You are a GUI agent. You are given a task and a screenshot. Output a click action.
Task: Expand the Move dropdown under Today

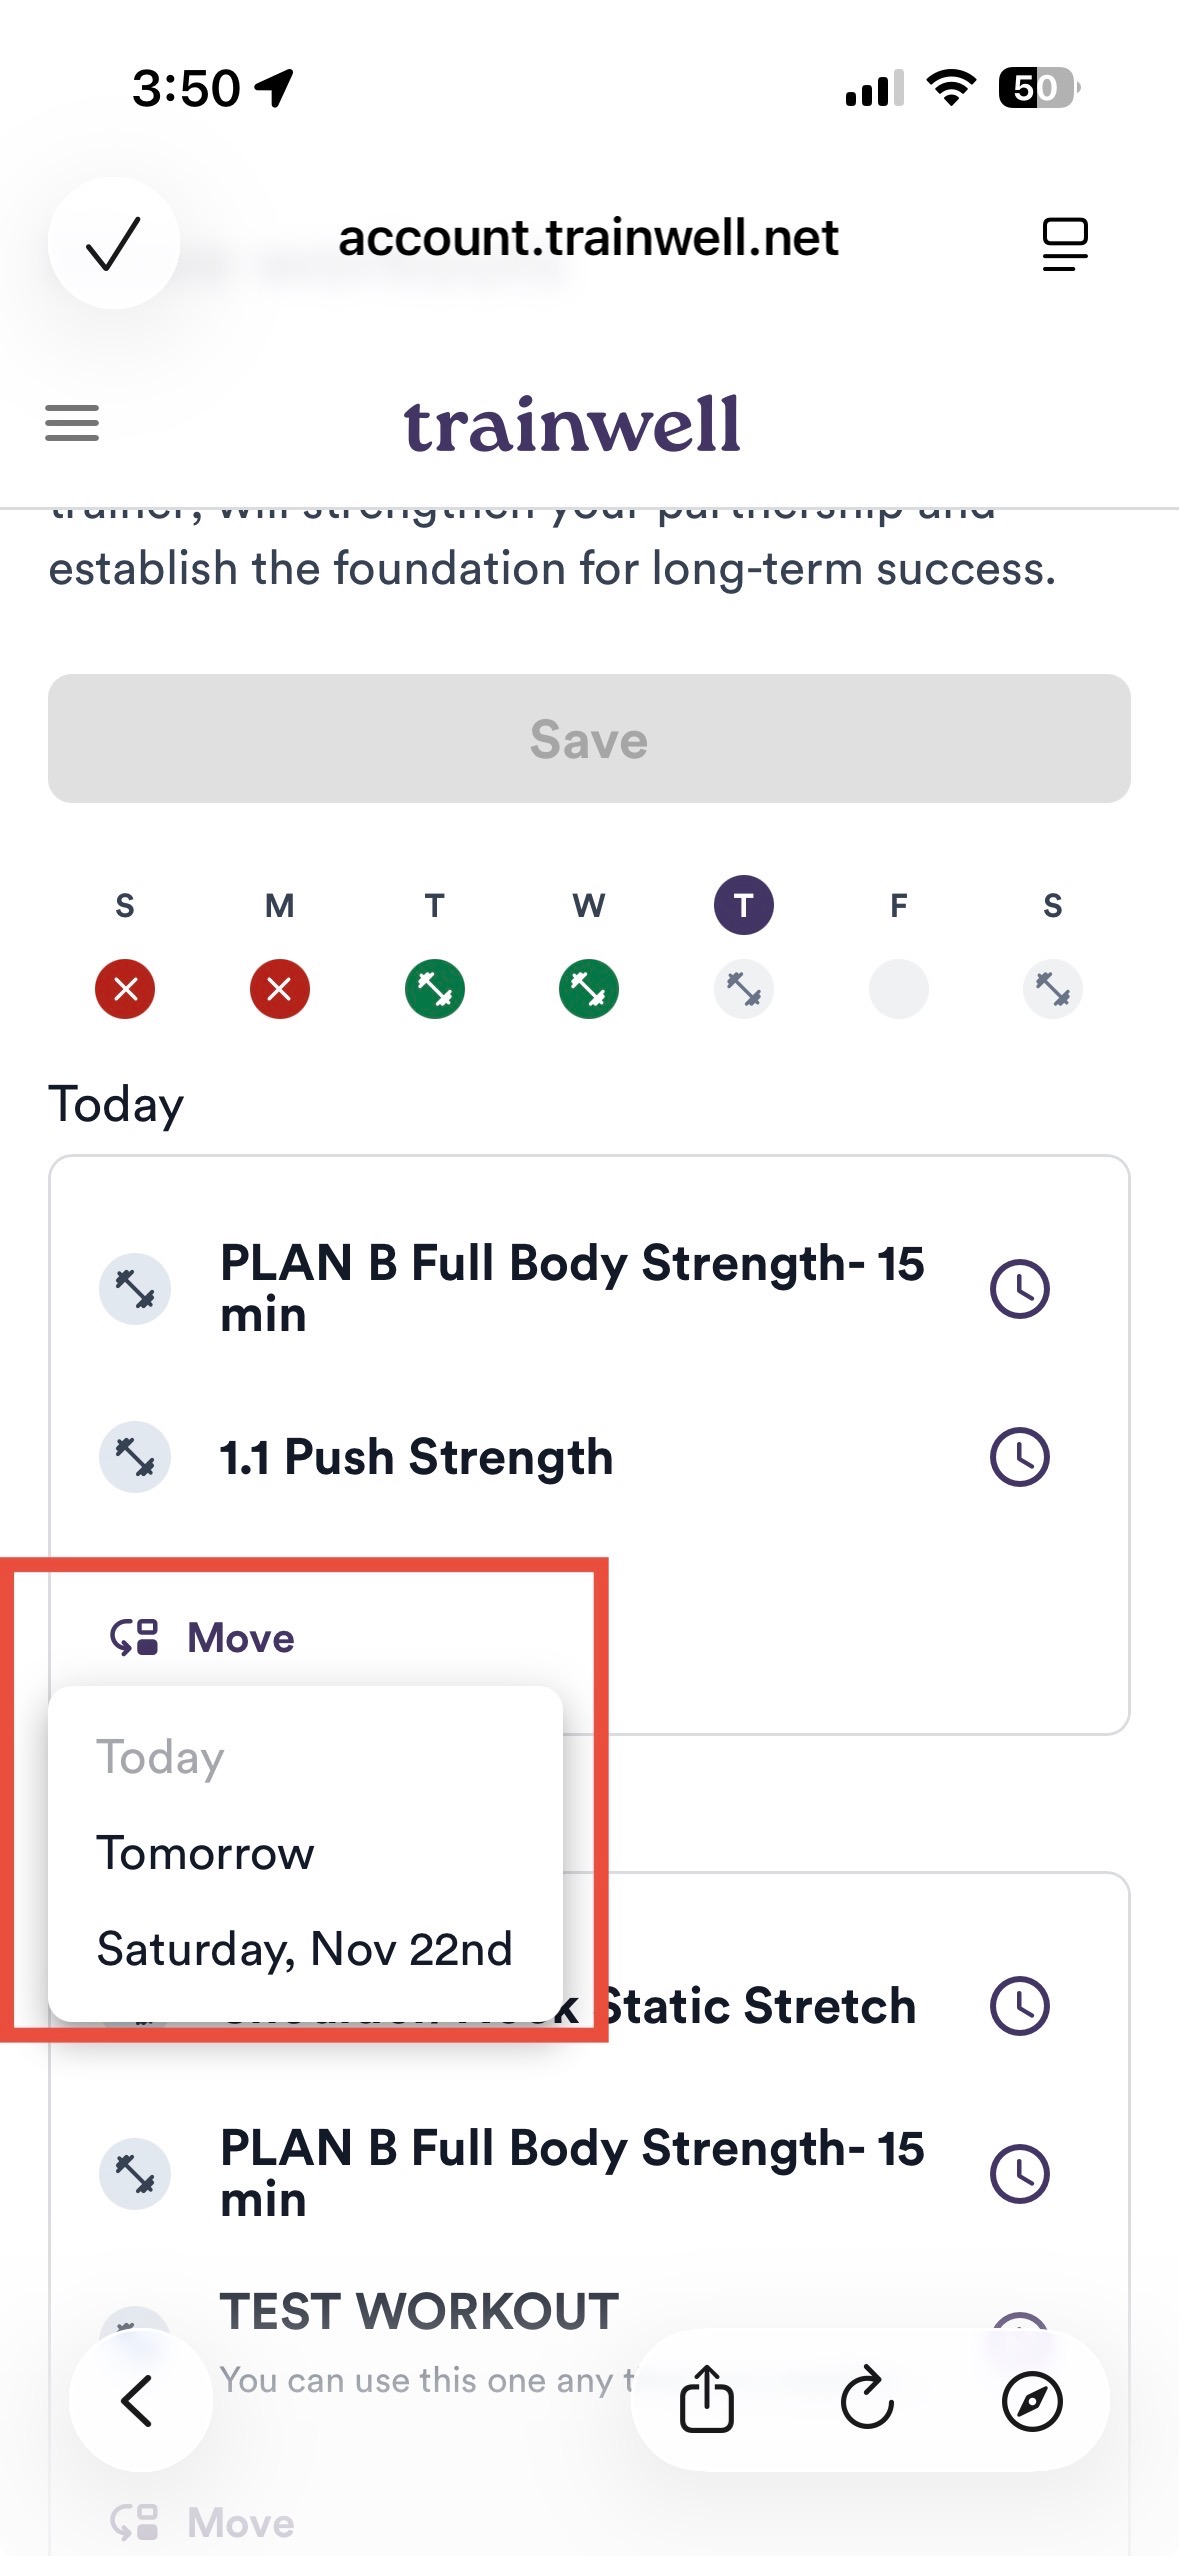(203, 1638)
